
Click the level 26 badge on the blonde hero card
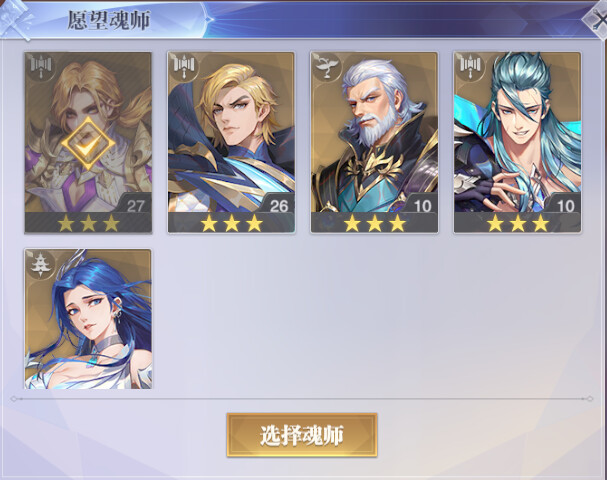pos(279,205)
